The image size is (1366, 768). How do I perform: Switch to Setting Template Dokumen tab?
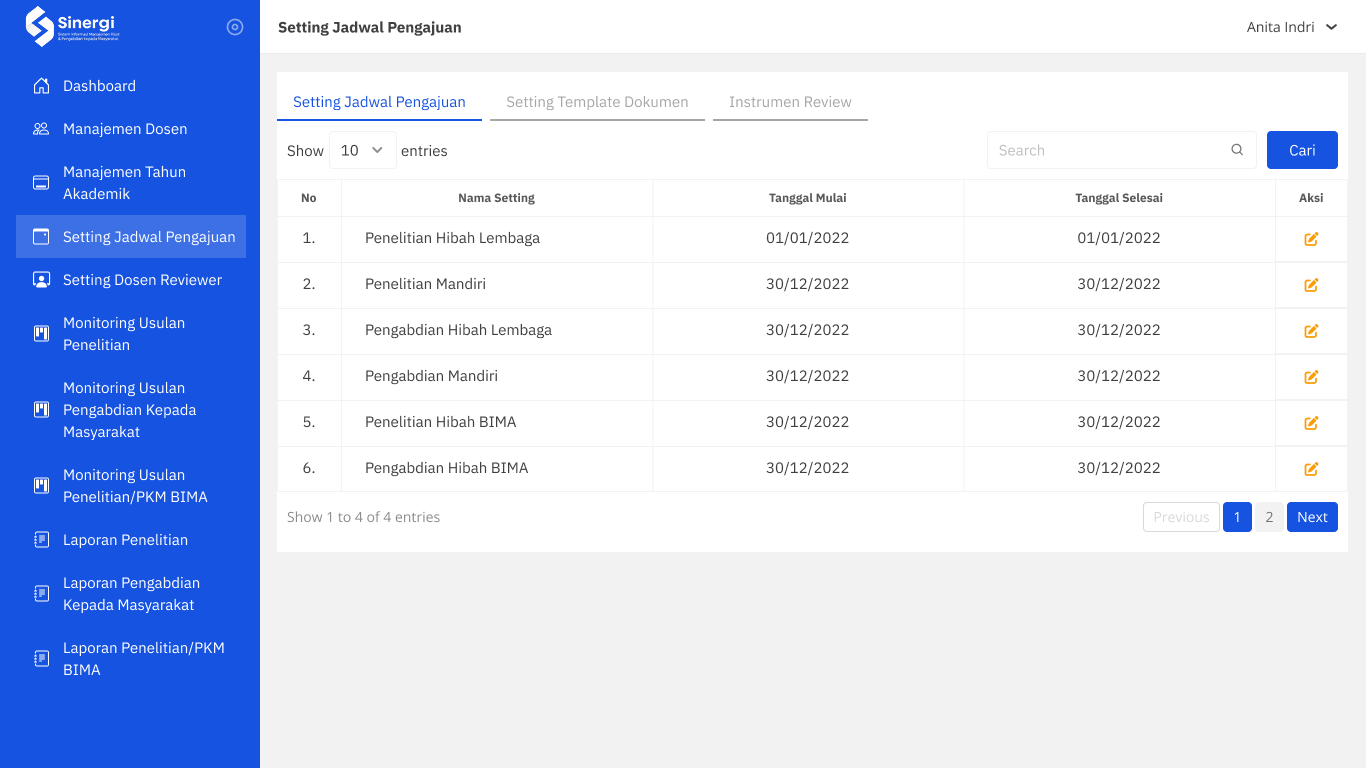[x=597, y=102]
